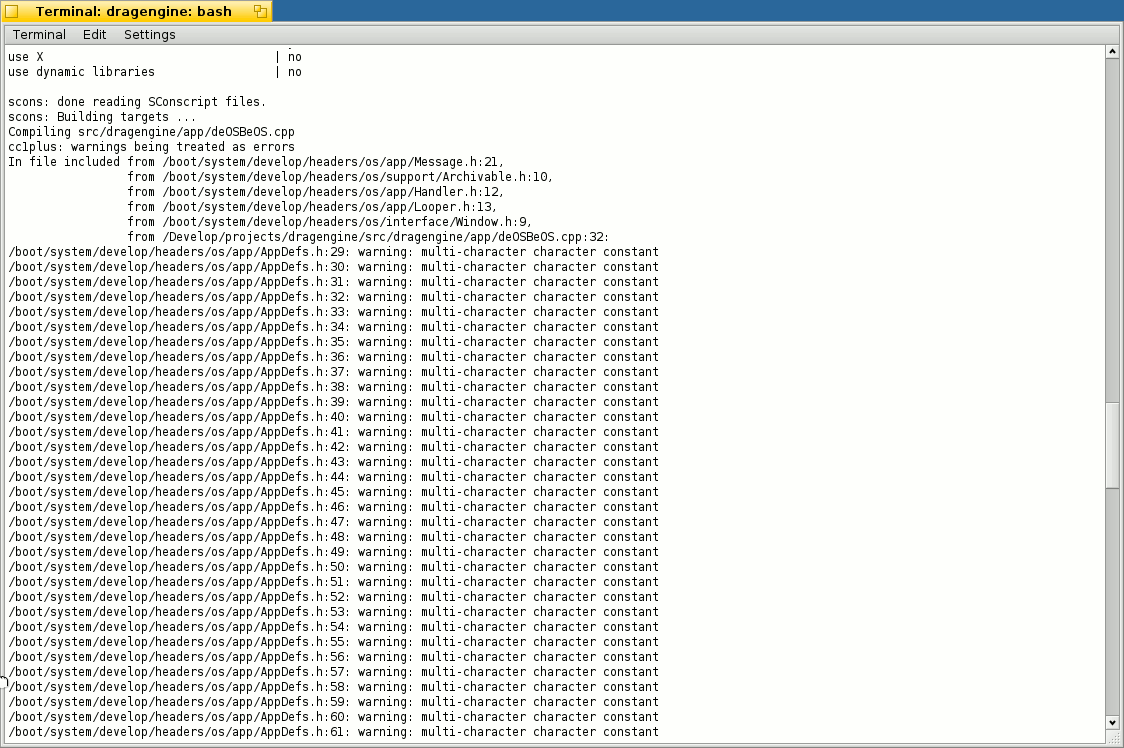Click the 'deOSBeOS.cpp:32:' include line
This screenshot has width=1124, height=748.
[x=368, y=237]
